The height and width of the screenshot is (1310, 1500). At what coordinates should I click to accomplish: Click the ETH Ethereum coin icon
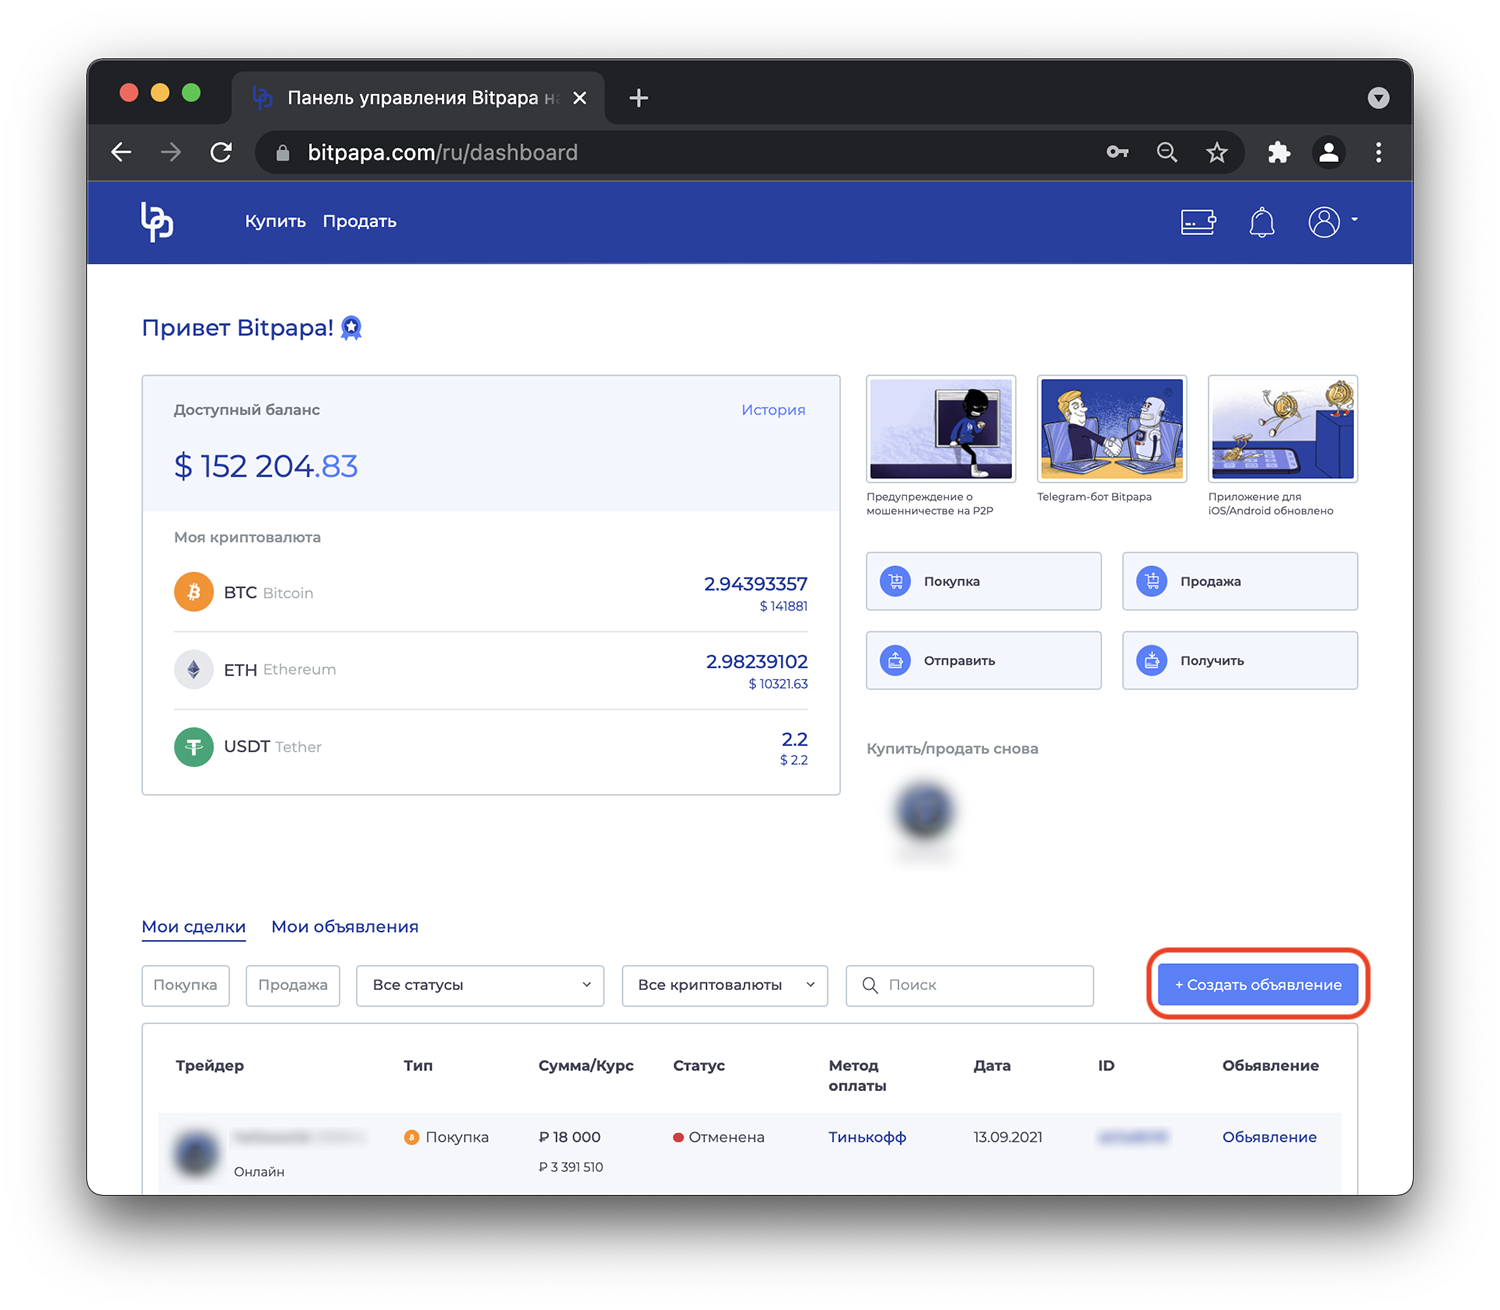coord(194,669)
